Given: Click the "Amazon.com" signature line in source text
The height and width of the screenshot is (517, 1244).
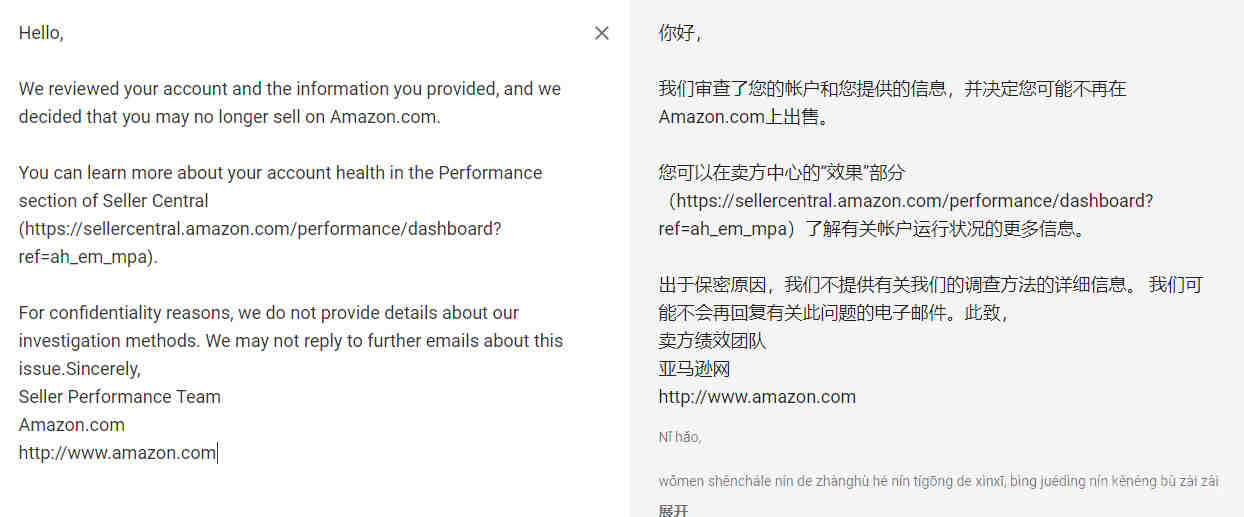Looking at the screenshot, I should (x=72, y=425).
